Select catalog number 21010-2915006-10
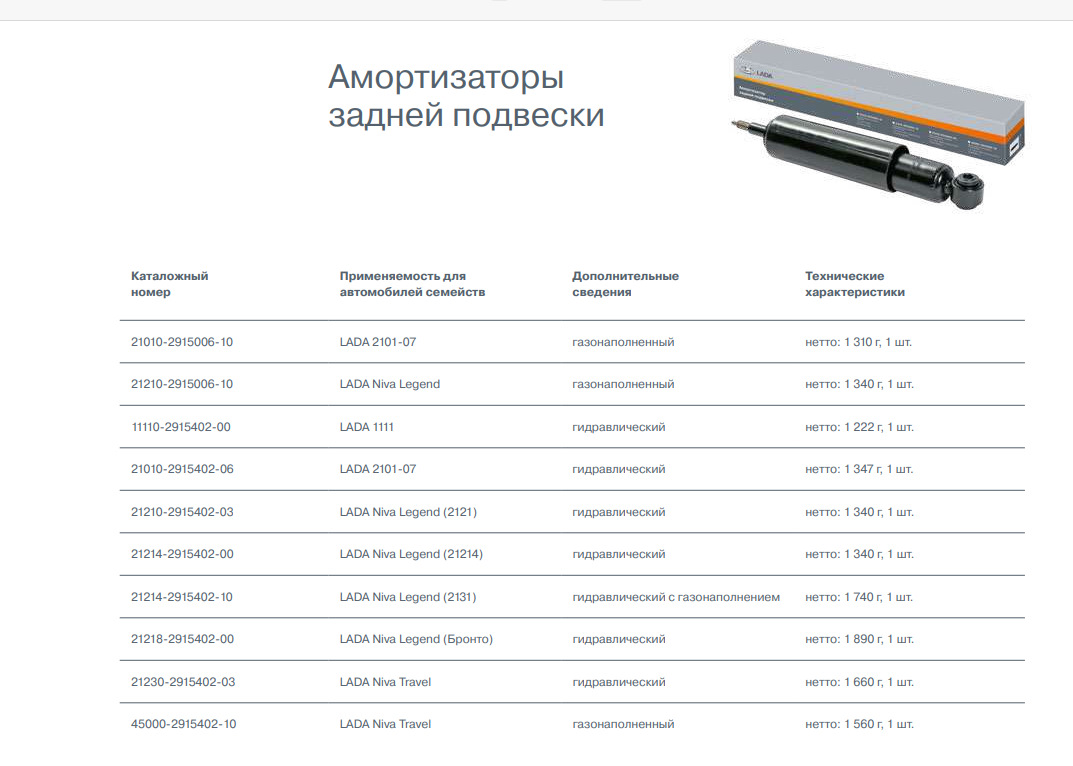 tap(182, 342)
